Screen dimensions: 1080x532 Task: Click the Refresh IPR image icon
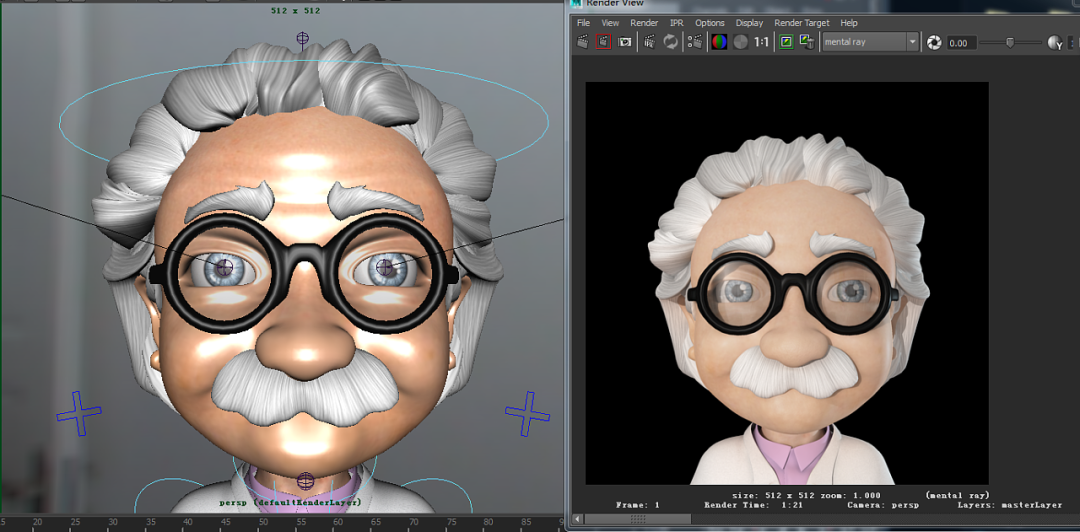pyautogui.click(x=670, y=42)
